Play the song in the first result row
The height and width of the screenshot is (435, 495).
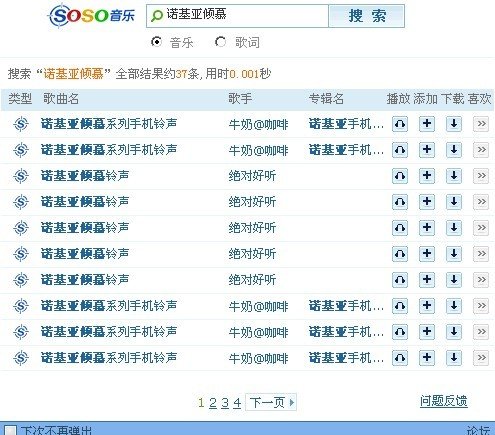400,124
